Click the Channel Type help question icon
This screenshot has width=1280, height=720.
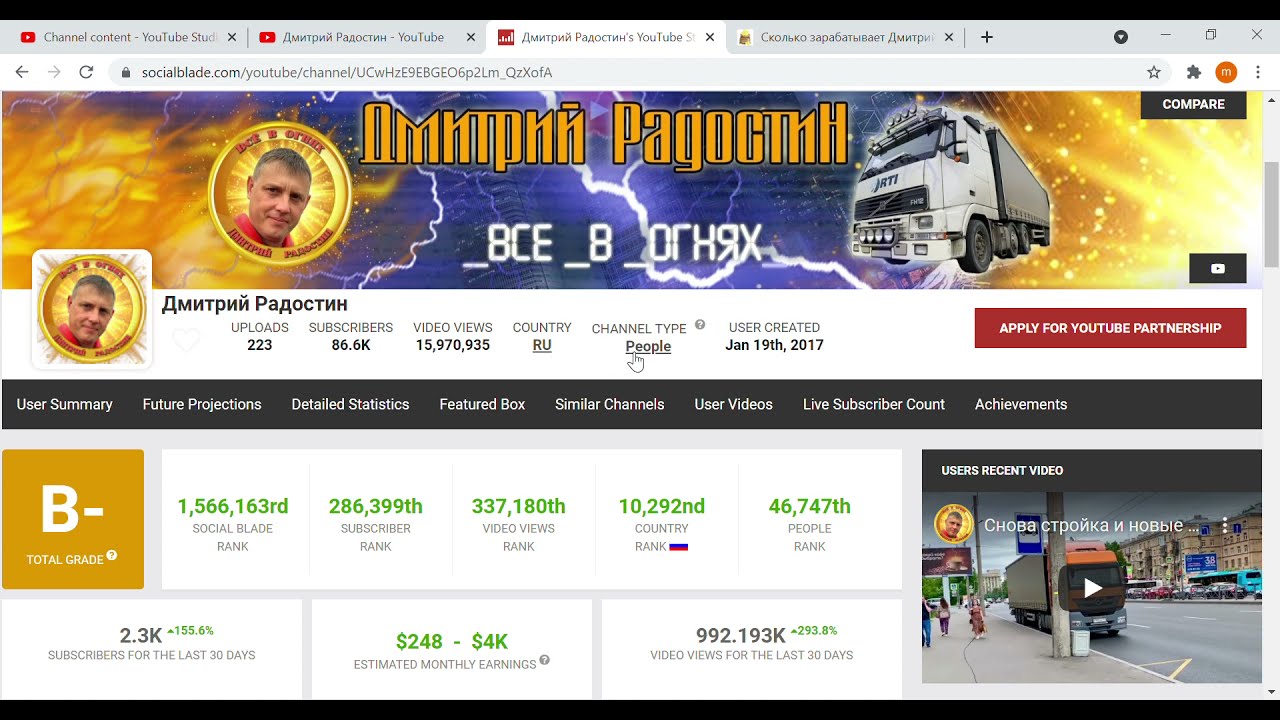click(x=700, y=324)
